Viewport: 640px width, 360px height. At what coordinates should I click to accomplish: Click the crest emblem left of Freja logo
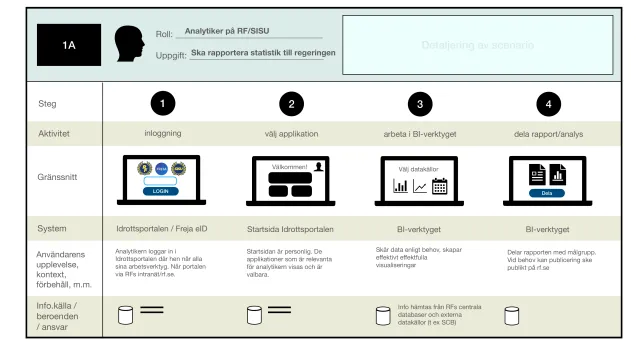click(144, 168)
